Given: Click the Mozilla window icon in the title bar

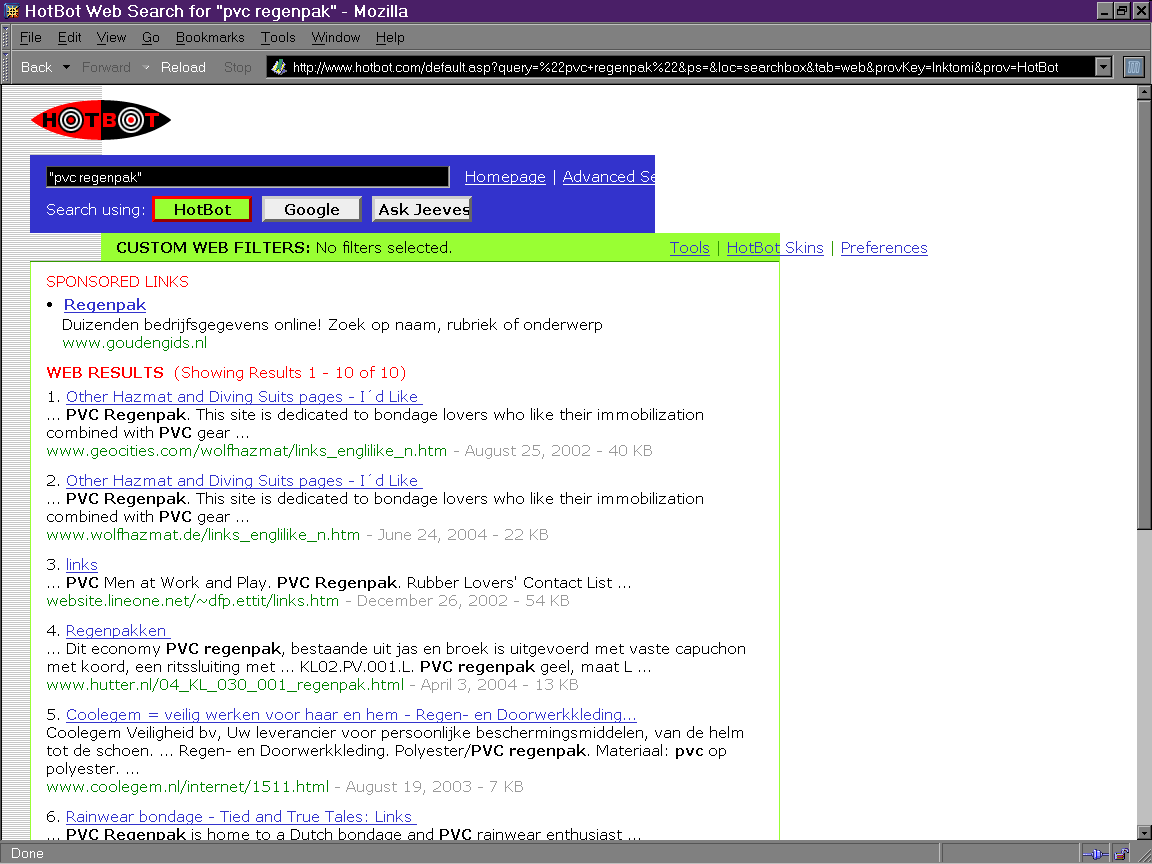Looking at the screenshot, I should [x=11, y=11].
